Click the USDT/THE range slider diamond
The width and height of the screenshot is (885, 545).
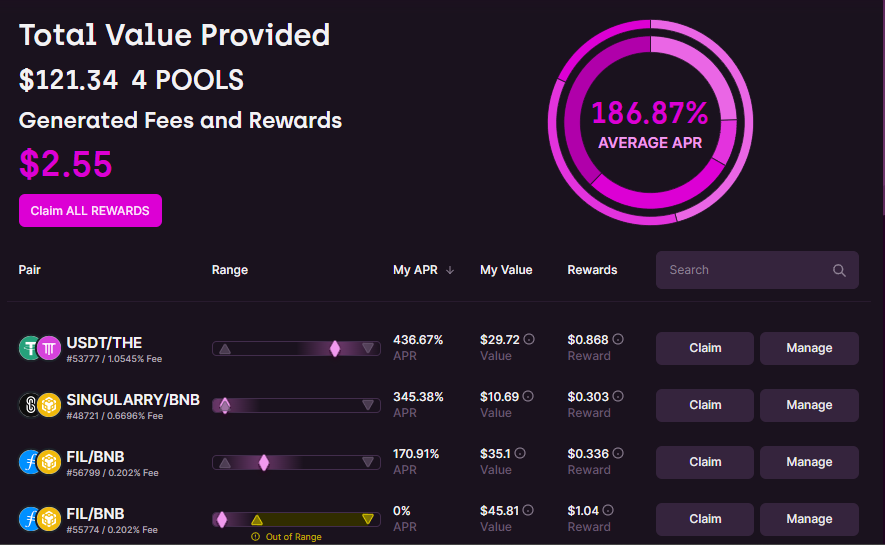(x=335, y=349)
